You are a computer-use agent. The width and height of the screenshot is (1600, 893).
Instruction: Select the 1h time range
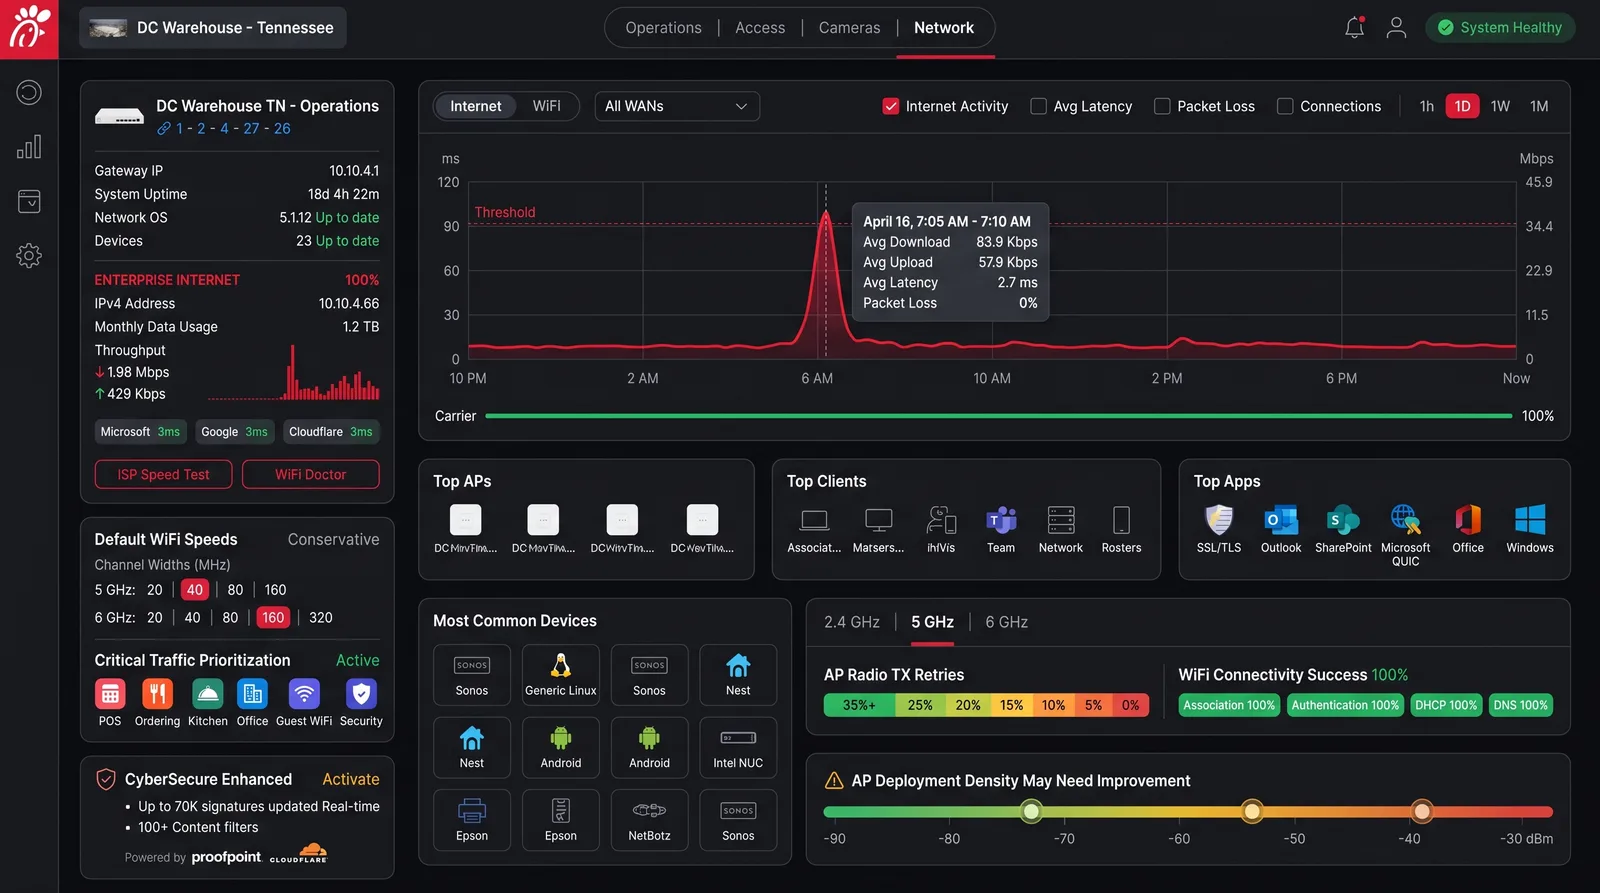[x=1426, y=106]
